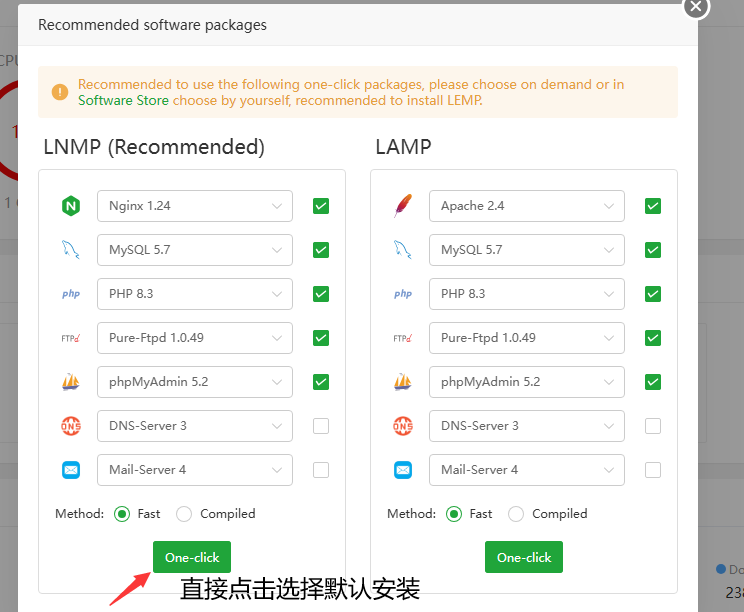Open LAMP MySQL 5.7 version dropdown
This screenshot has width=744, height=612.
pos(527,250)
